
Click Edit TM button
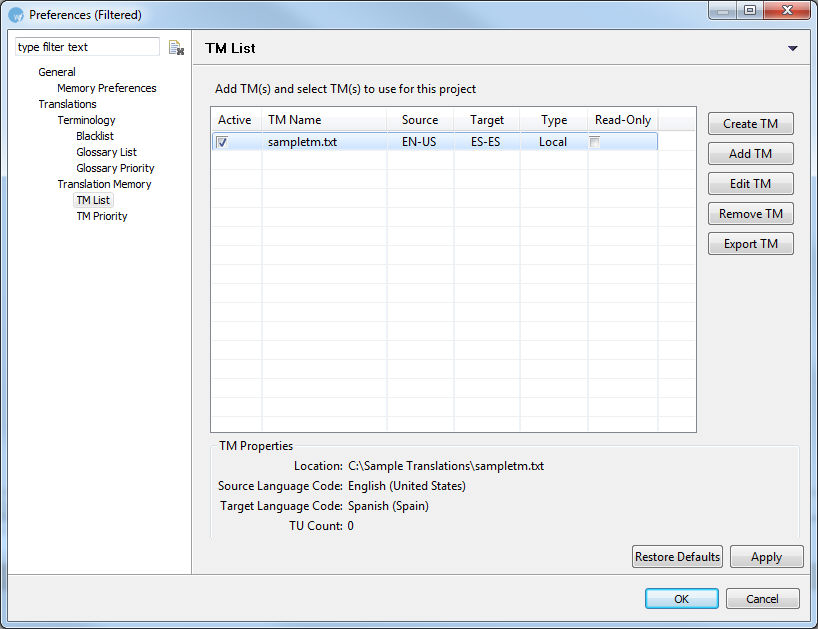(x=750, y=184)
